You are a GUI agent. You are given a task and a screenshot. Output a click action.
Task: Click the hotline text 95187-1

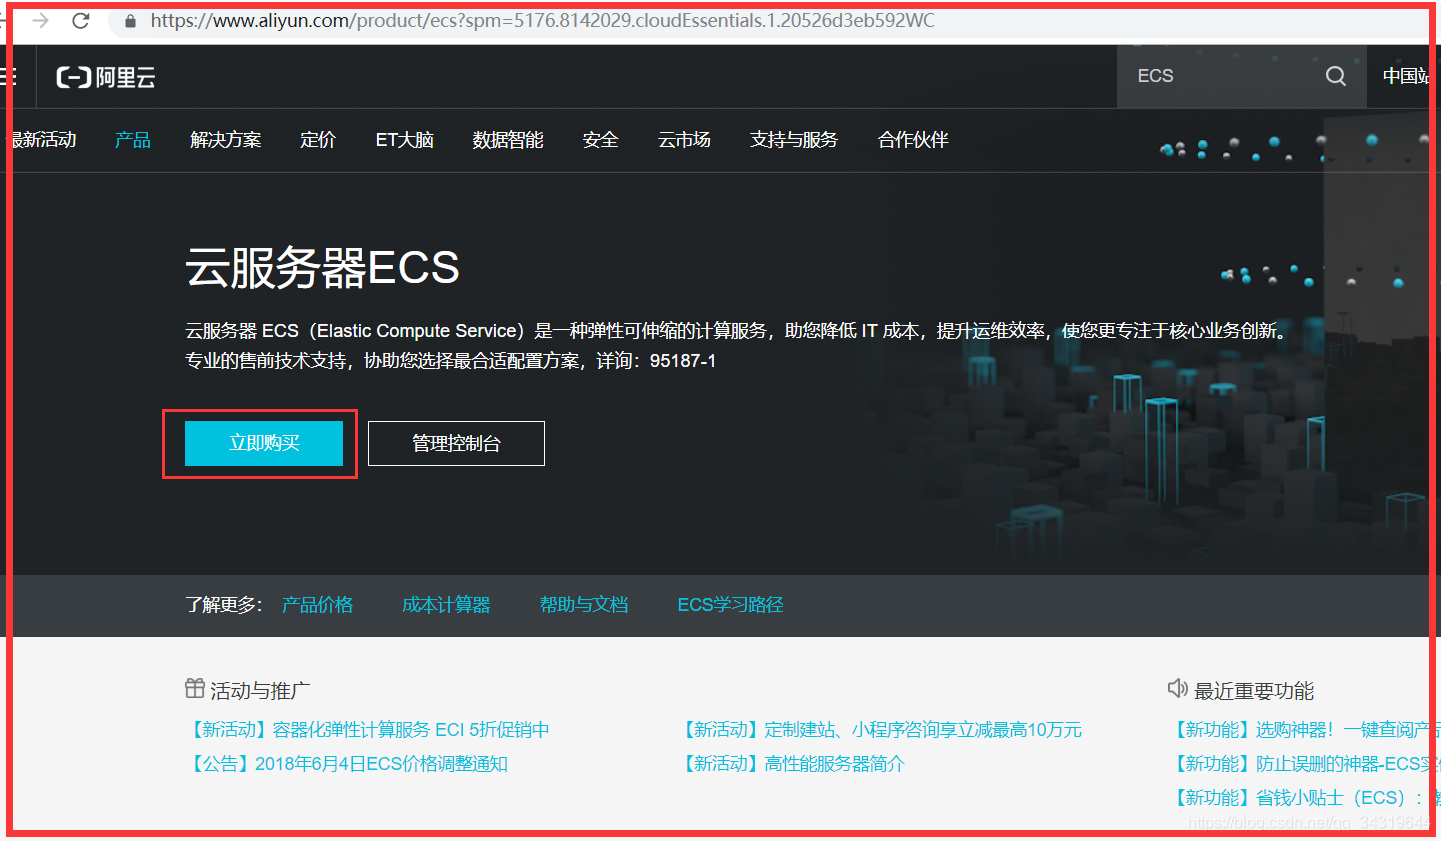(683, 361)
